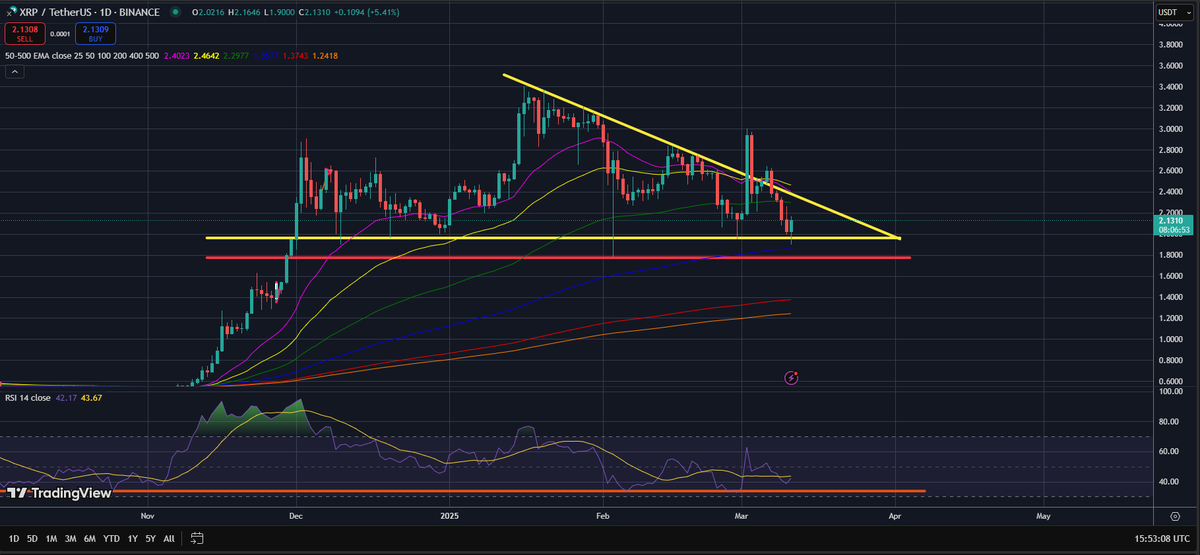Click the RSI value 42.17

tap(64, 397)
